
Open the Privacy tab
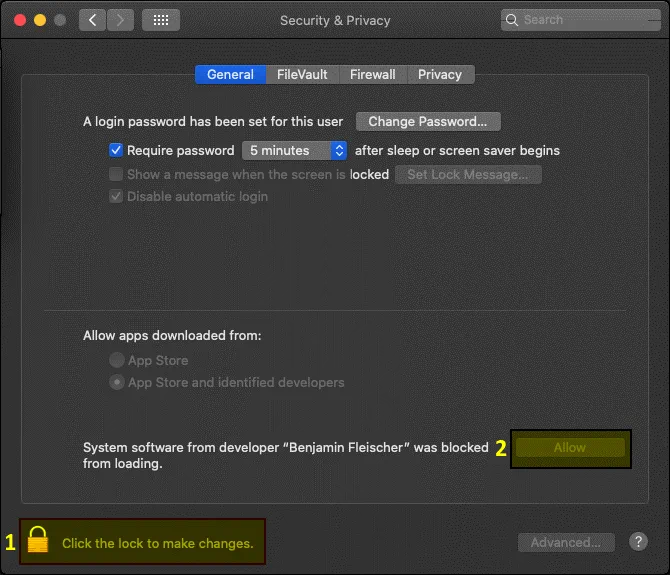440,75
